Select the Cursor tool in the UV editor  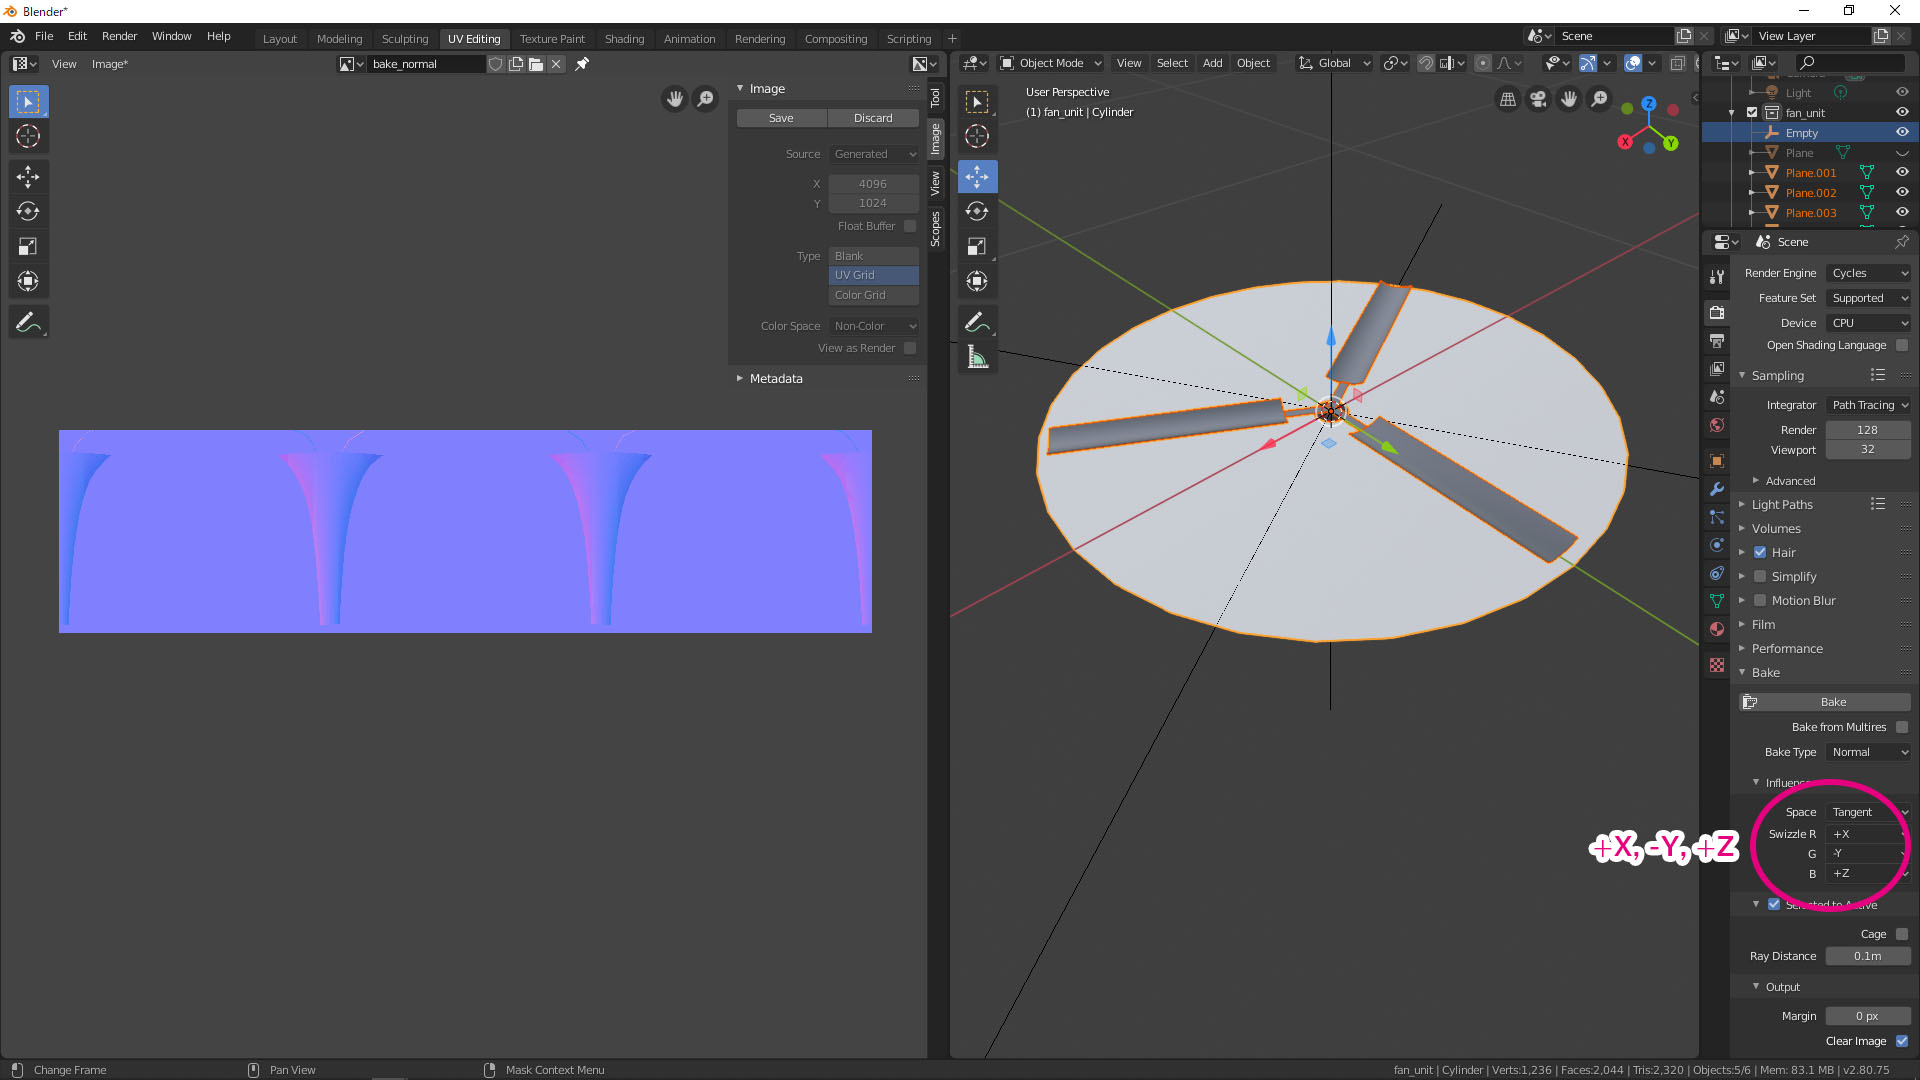[28, 136]
